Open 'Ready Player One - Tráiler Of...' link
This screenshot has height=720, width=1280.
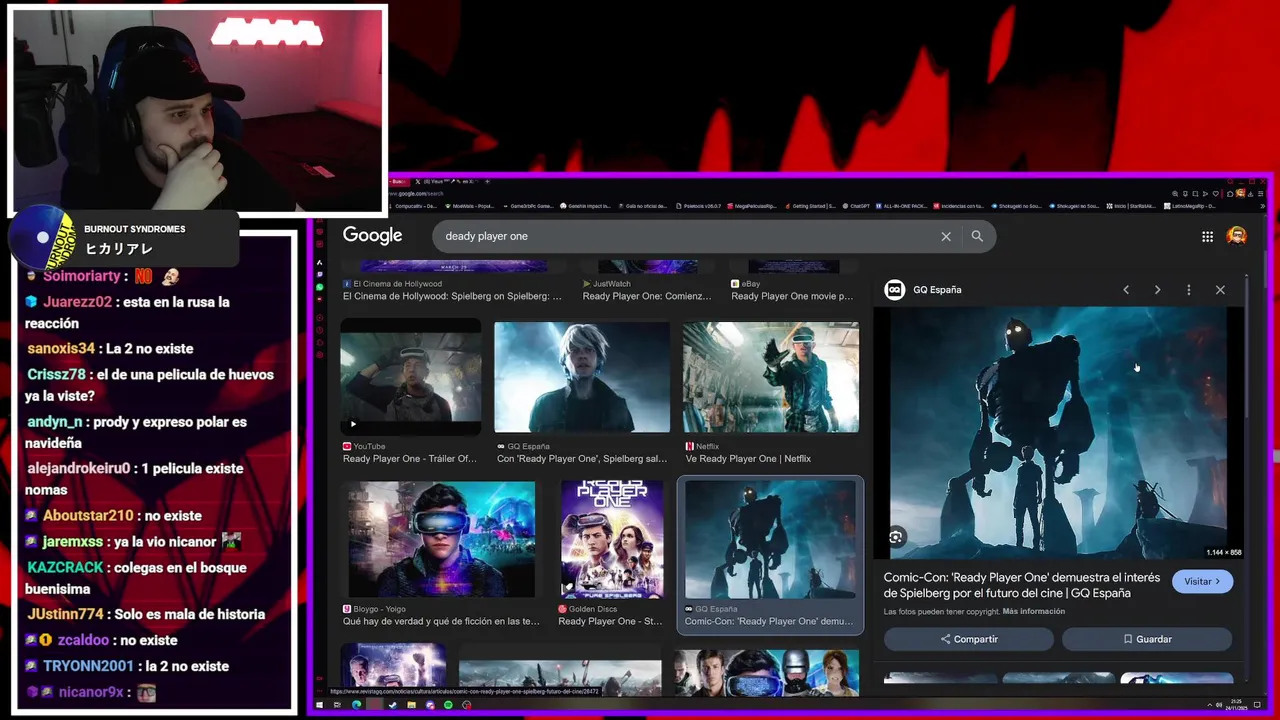410,459
